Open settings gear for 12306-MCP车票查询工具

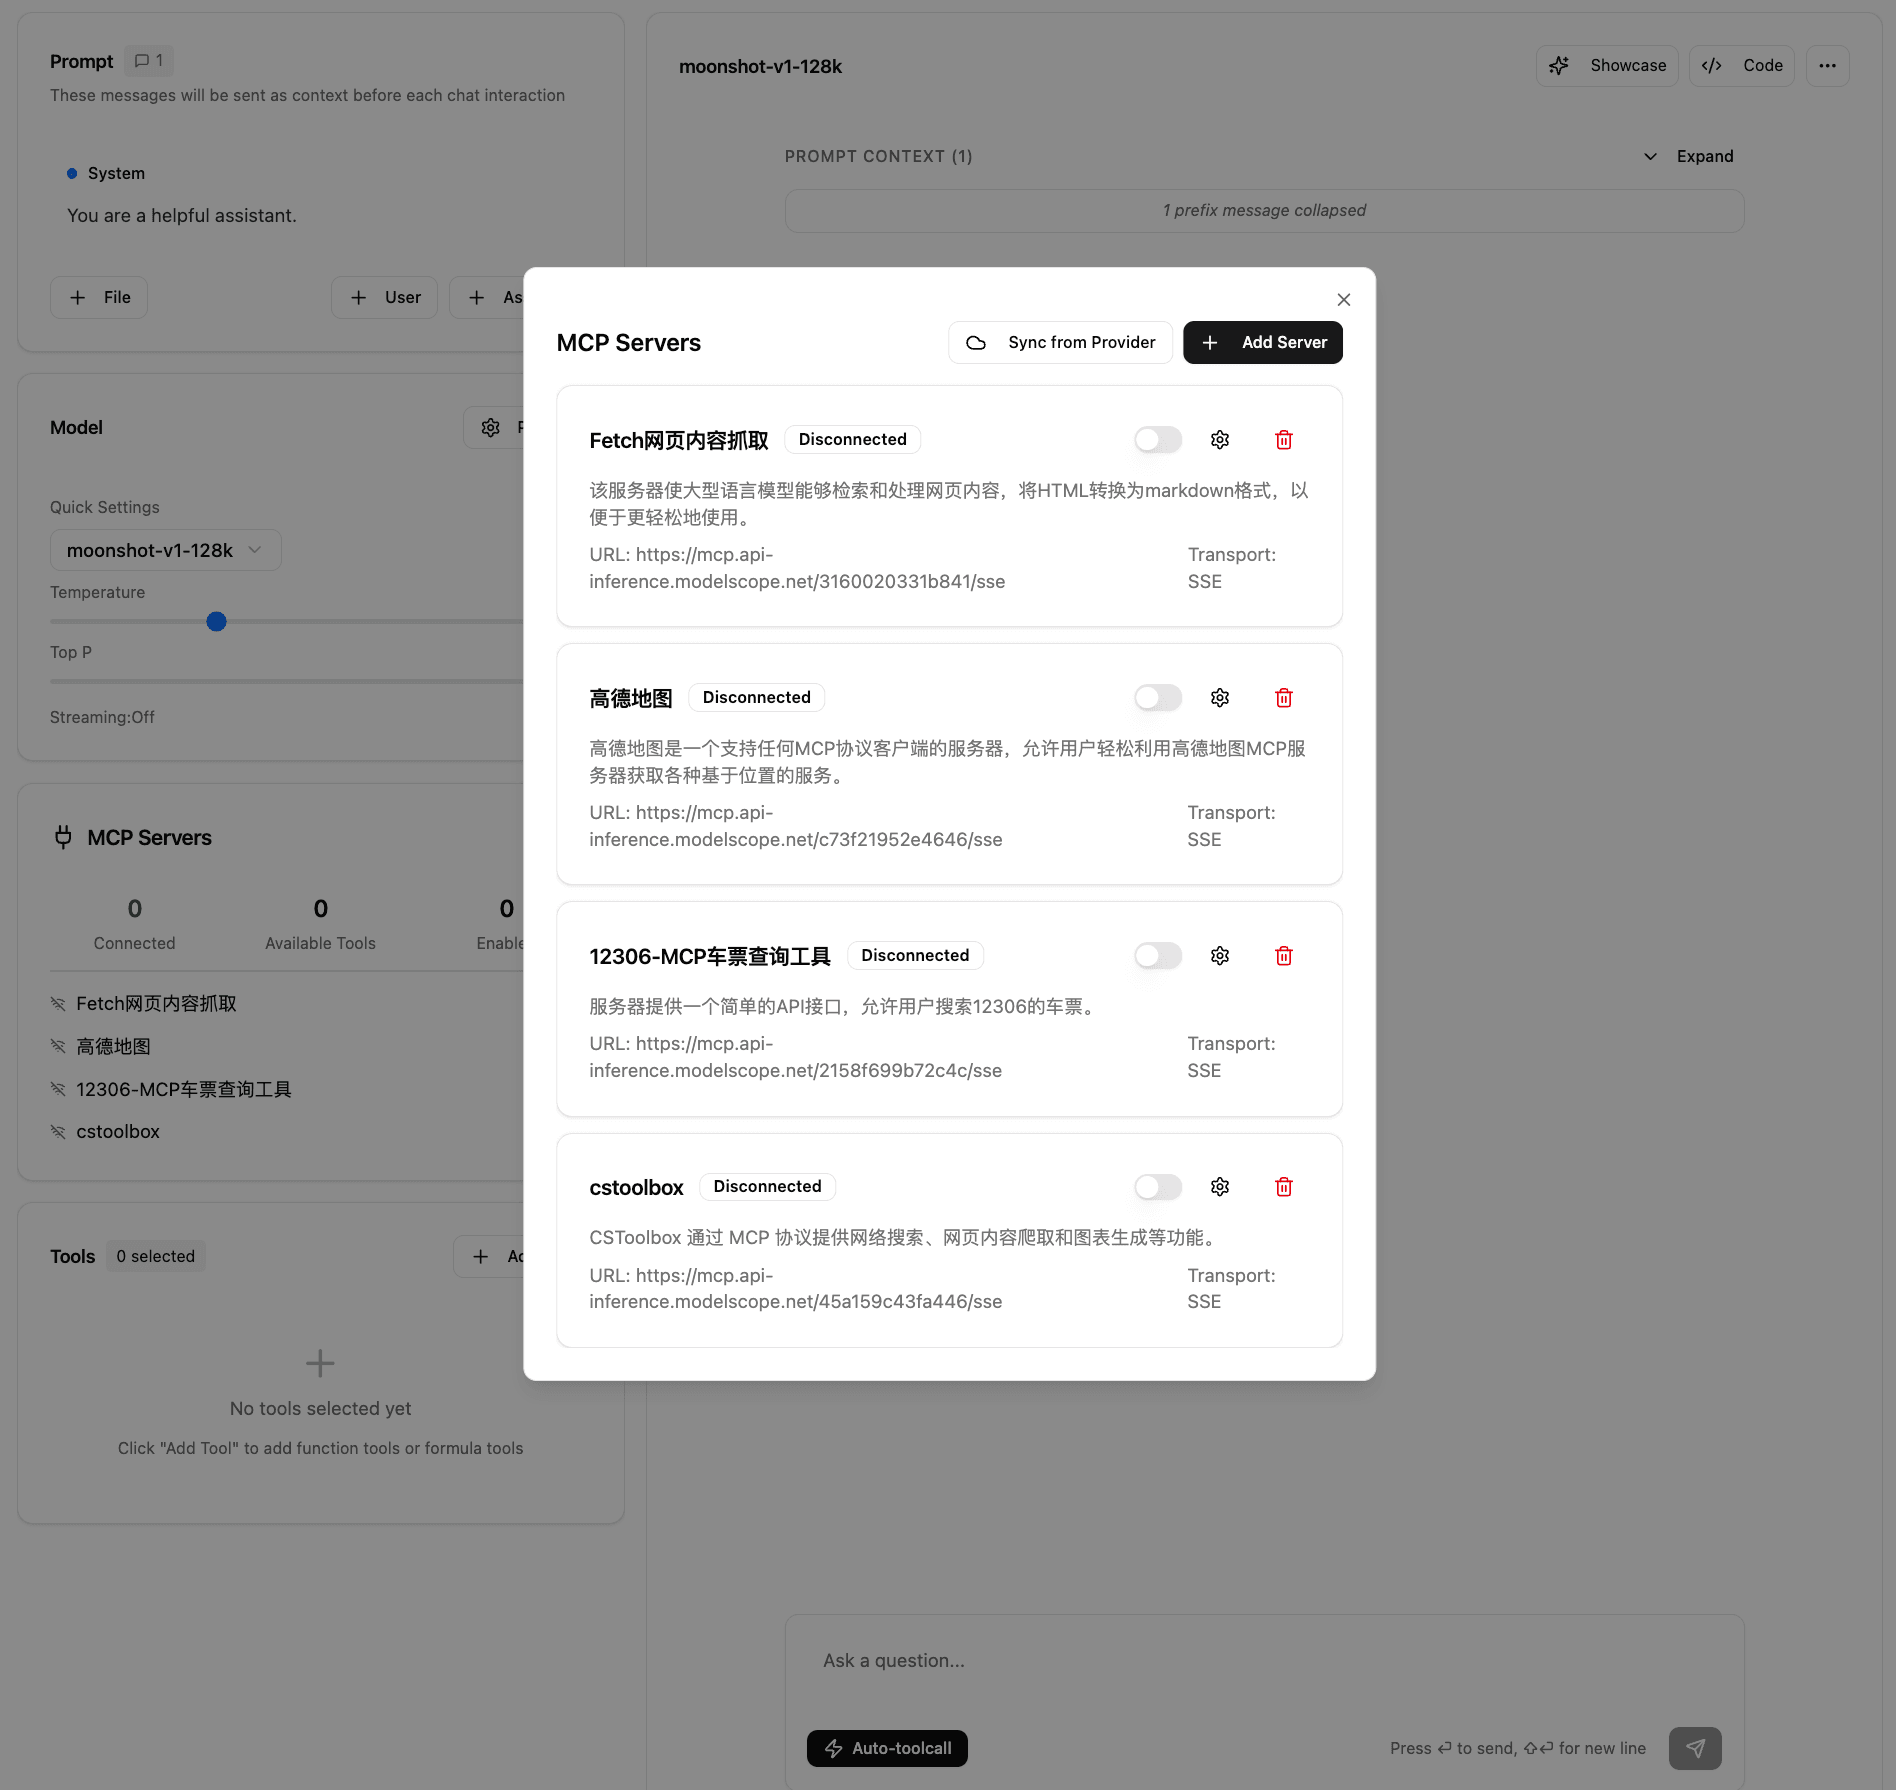pos(1219,956)
